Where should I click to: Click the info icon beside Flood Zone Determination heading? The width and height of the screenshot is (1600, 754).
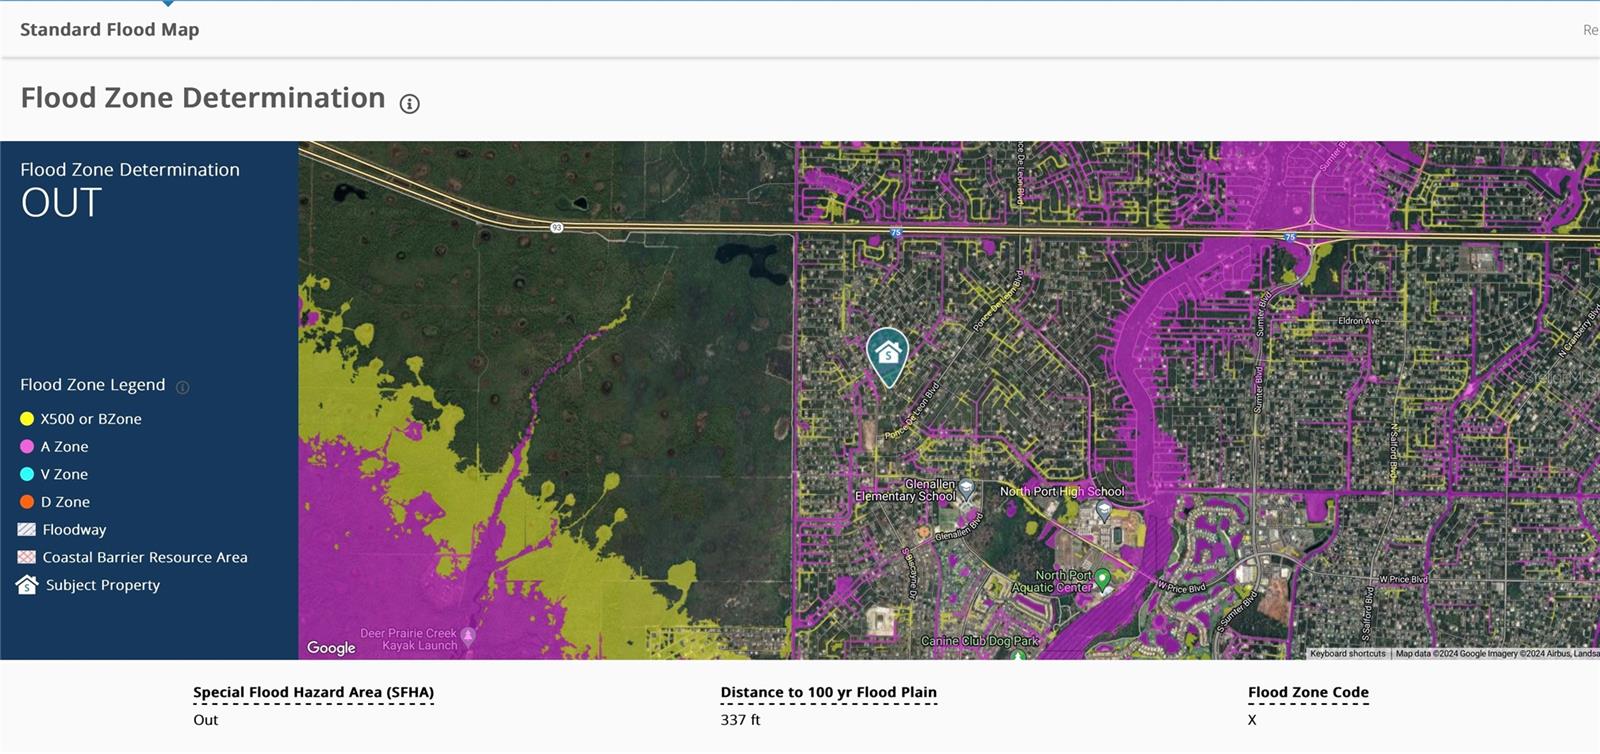coord(409,103)
